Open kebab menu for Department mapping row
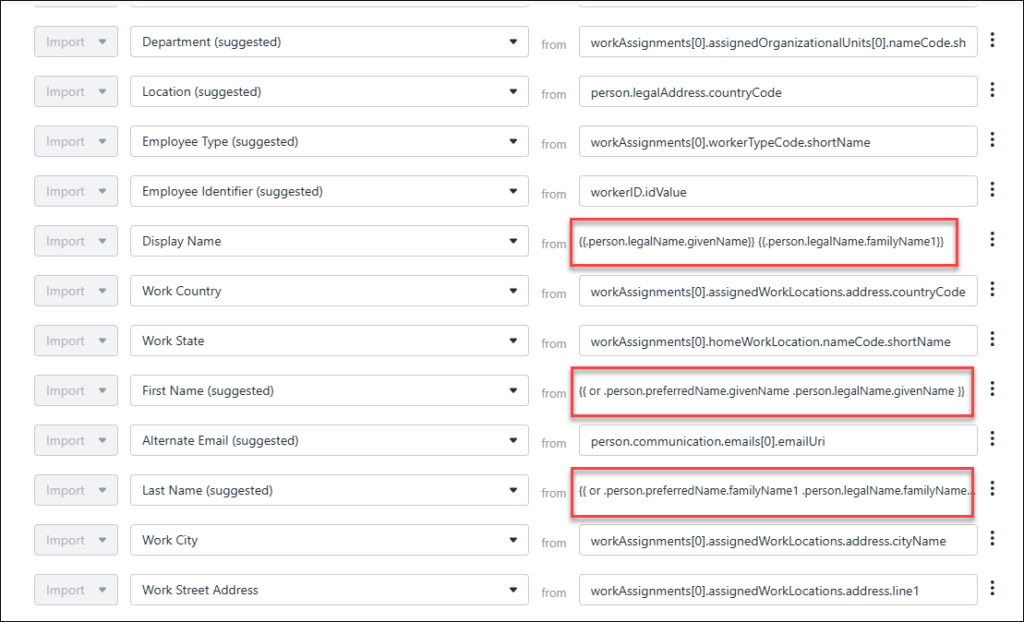 (x=992, y=41)
